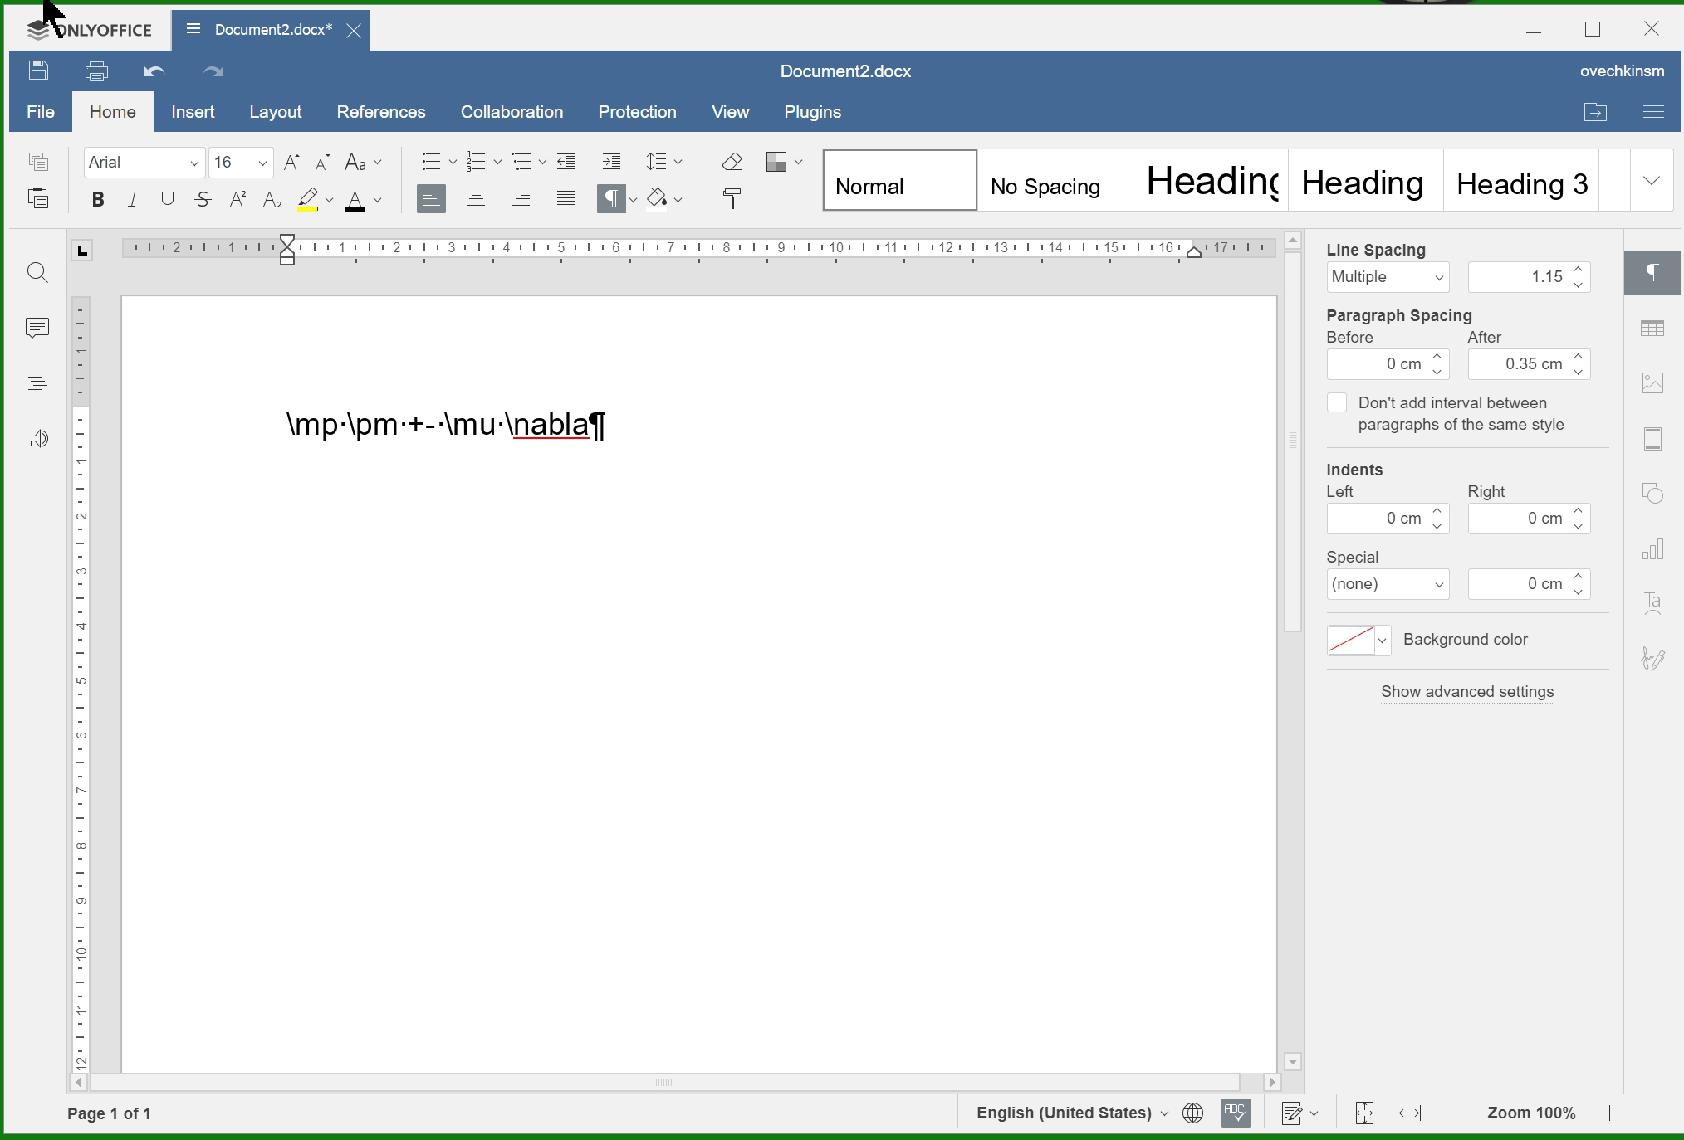Toggle italic formatting

point(132,199)
